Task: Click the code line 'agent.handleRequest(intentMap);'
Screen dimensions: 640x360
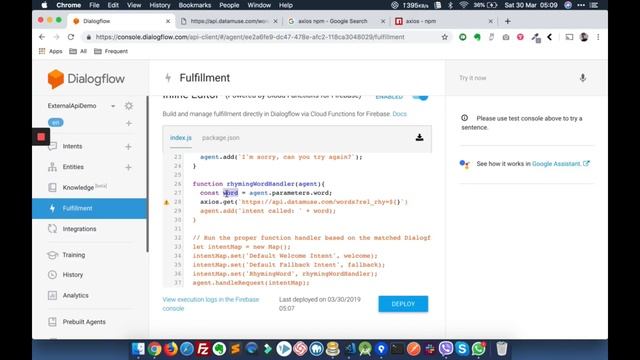Action: (251, 283)
